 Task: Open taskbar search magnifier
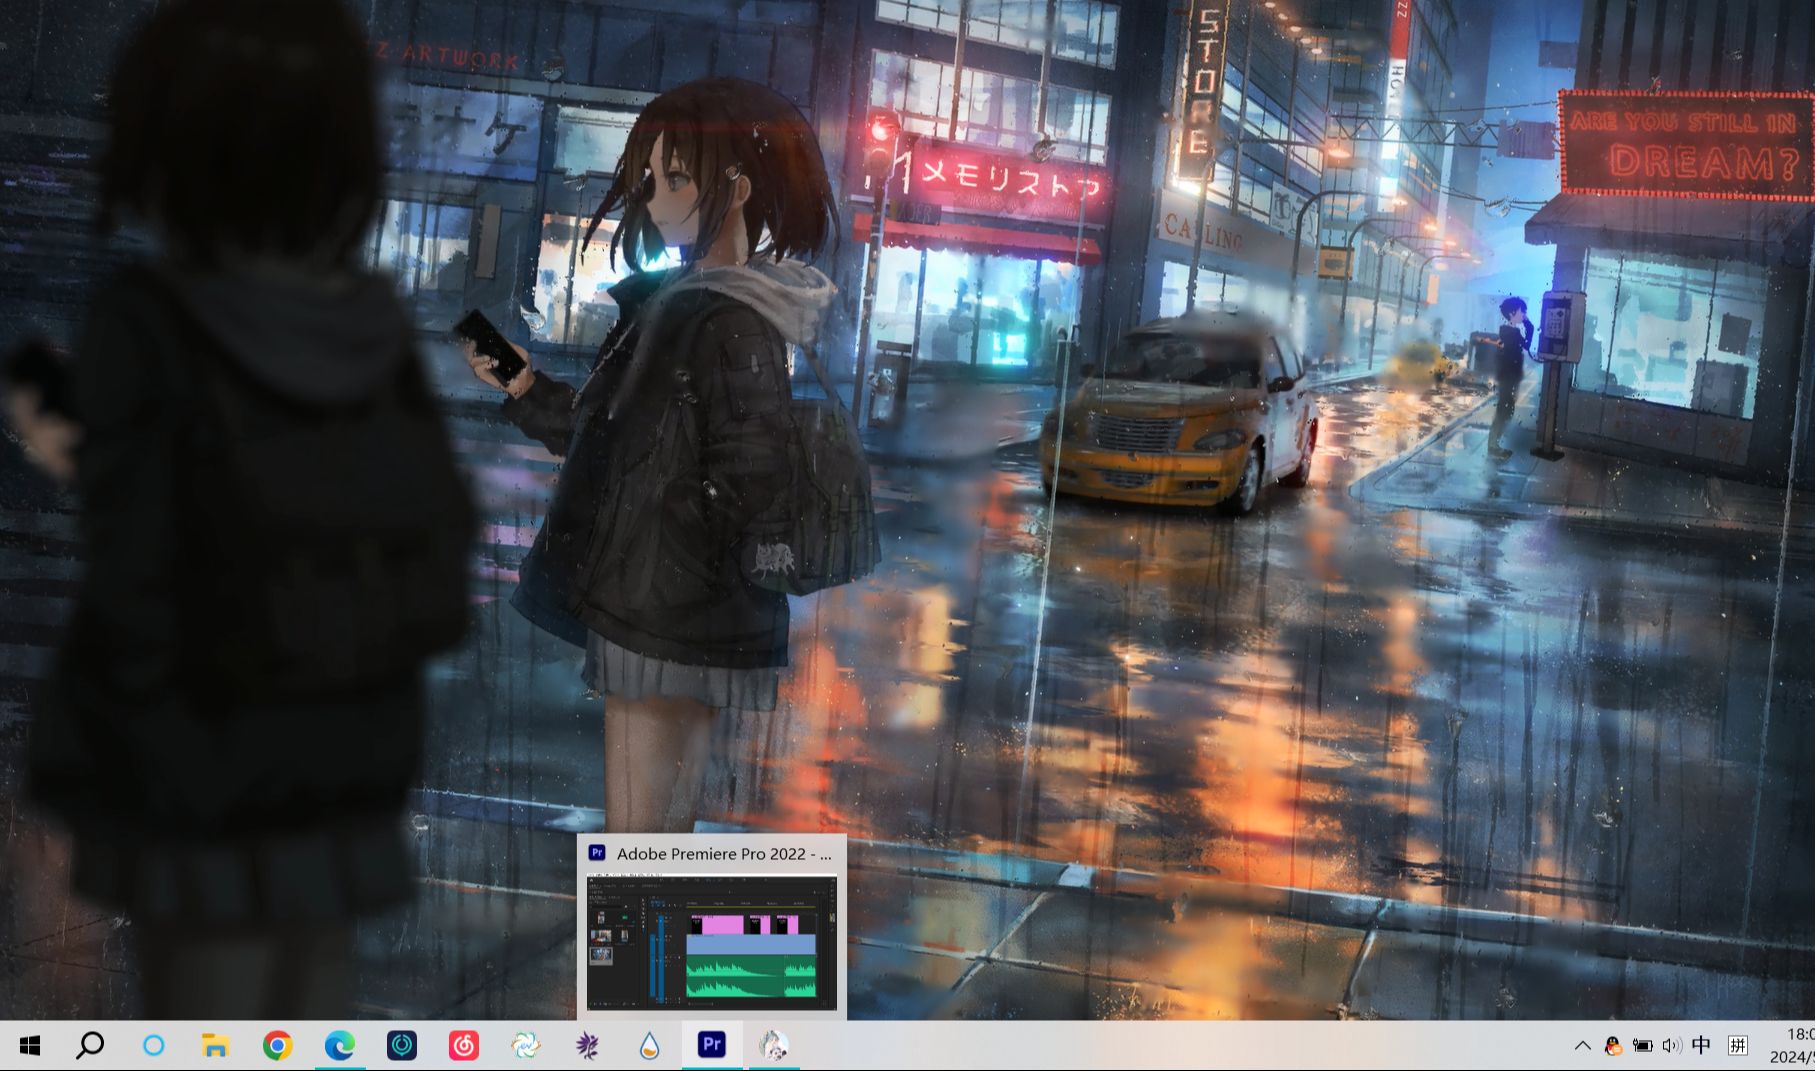click(x=90, y=1046)
